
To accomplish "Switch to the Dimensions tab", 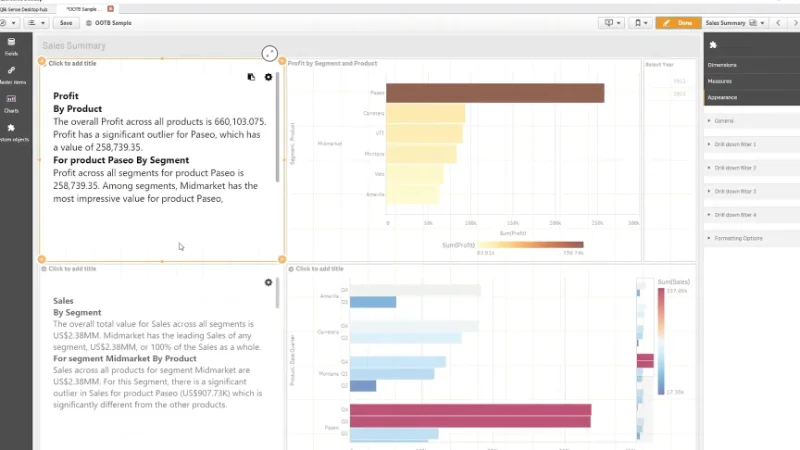I will tap(752, 65).
